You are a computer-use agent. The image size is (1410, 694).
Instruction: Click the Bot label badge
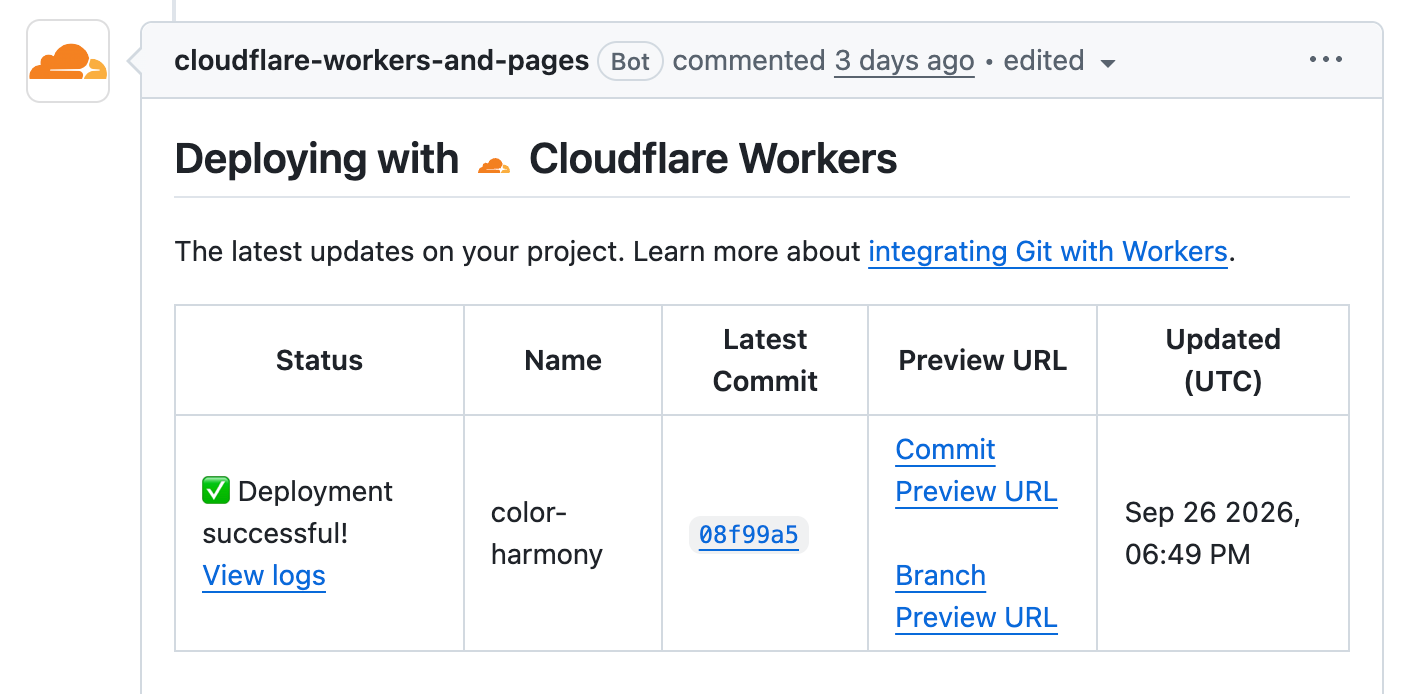pyautogui.click(x=630, y=61)
